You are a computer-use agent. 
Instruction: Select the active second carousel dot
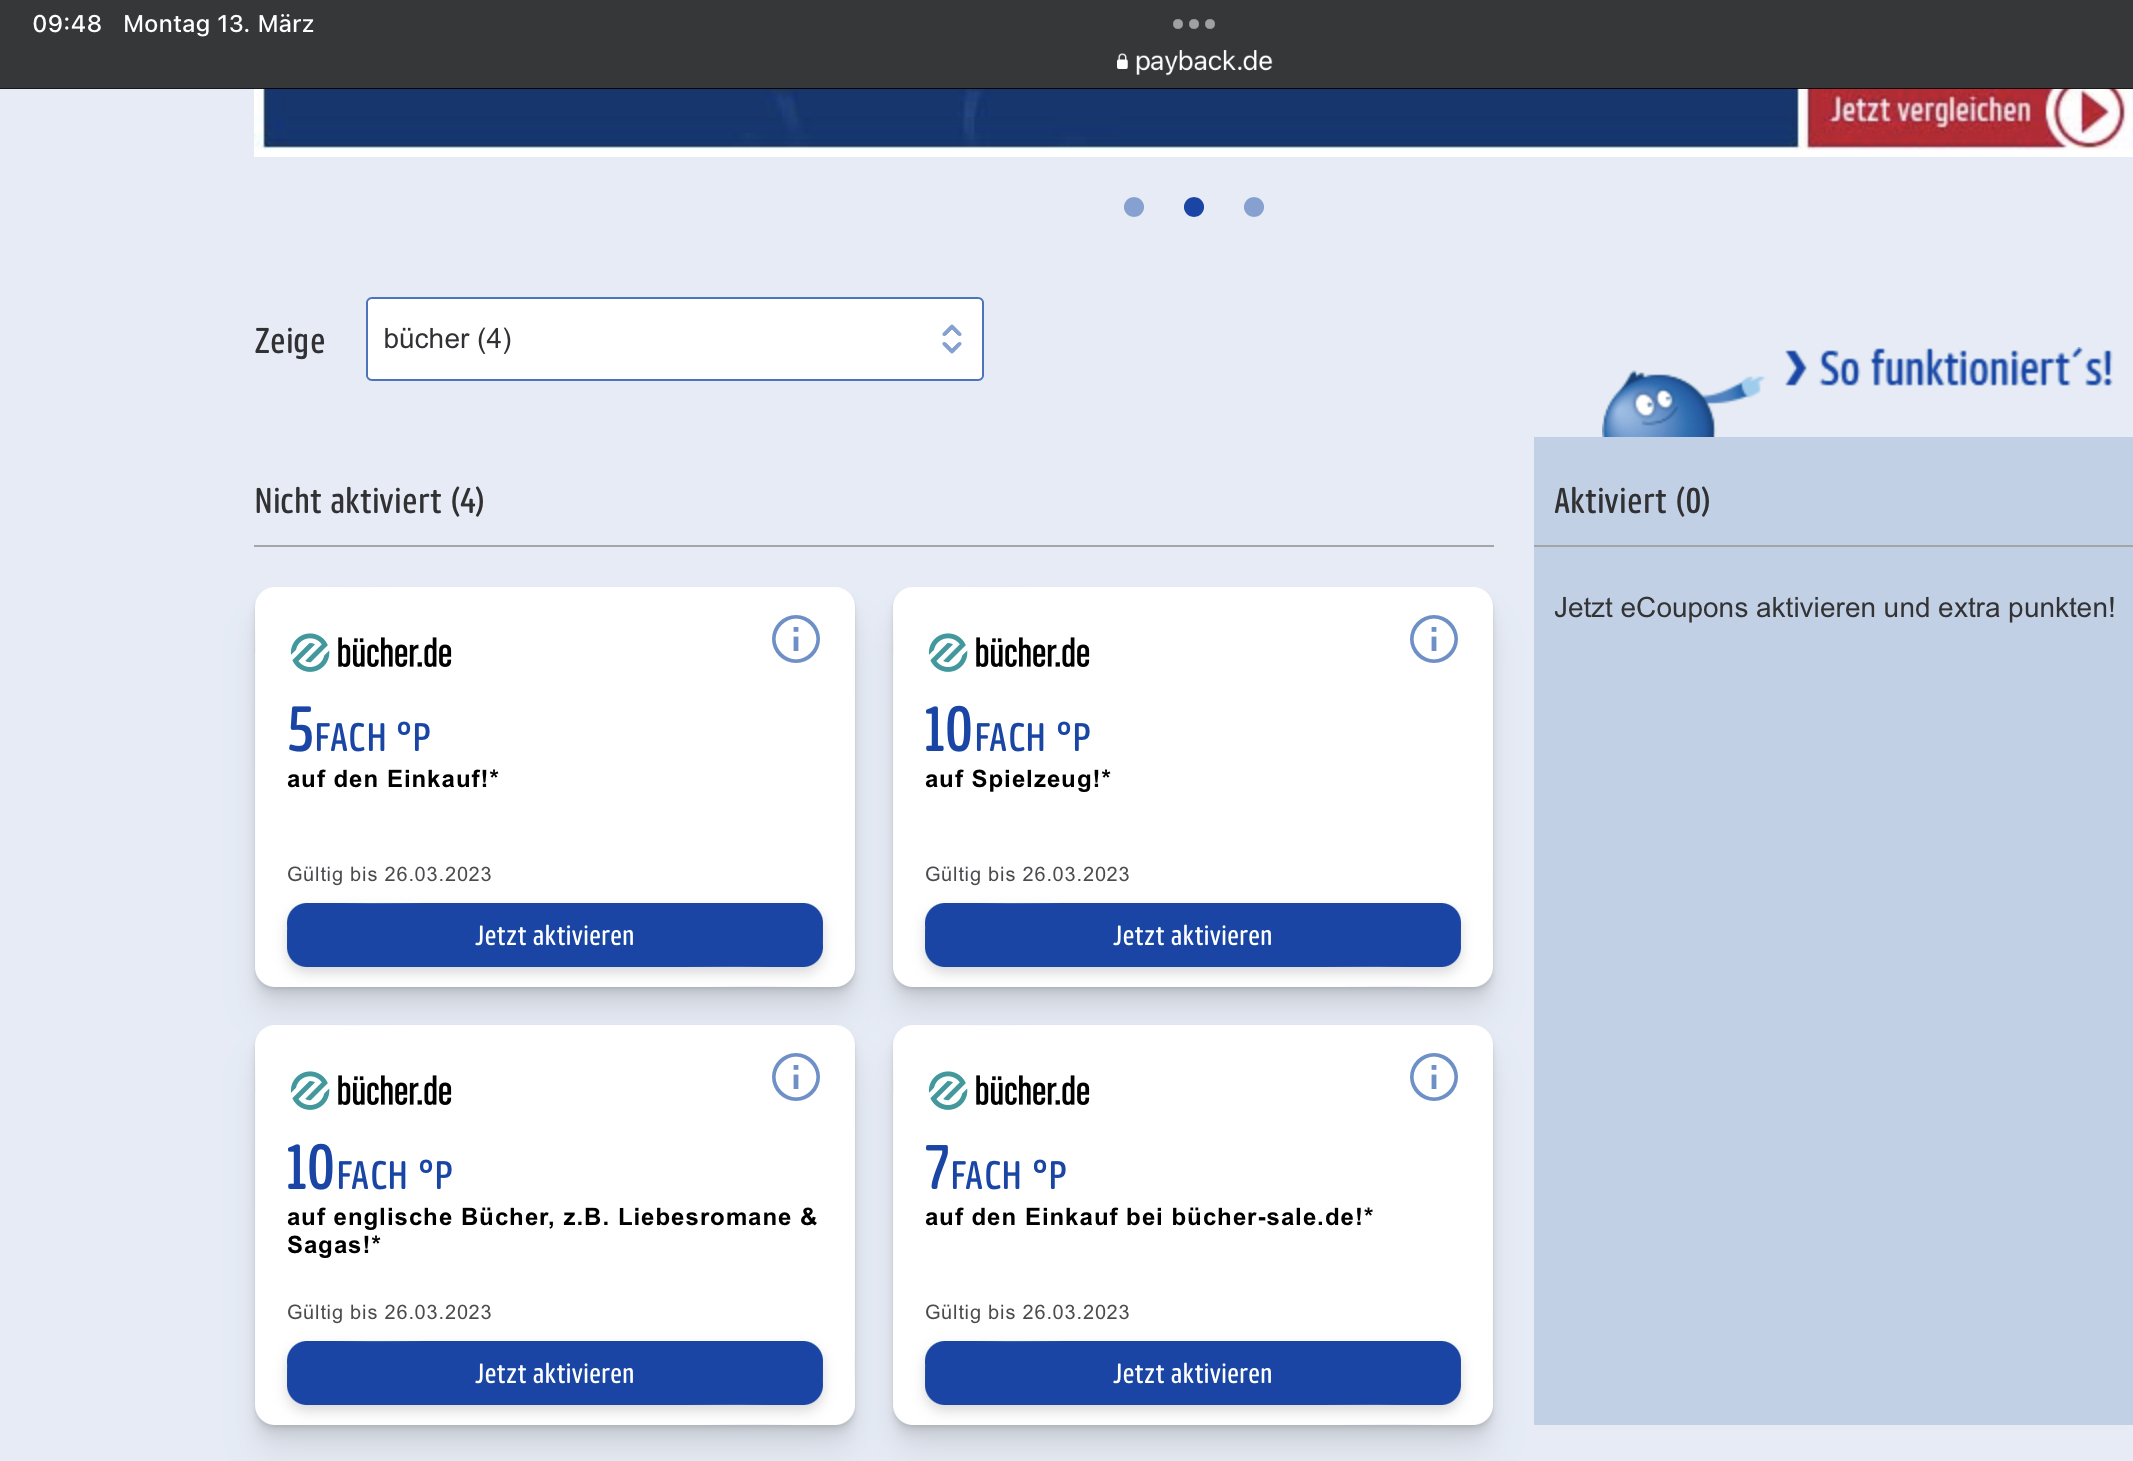pyautogui.click(x=1194, y=207)
